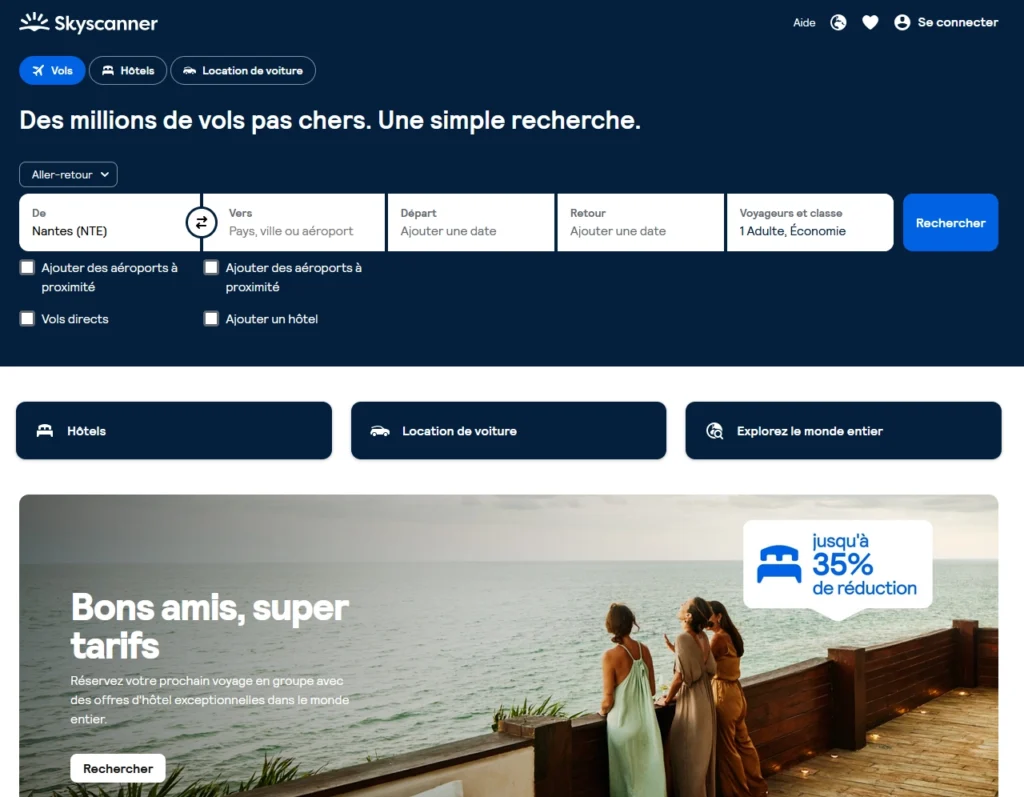Switch to Location de voiture tab

[x=243, y=71]
